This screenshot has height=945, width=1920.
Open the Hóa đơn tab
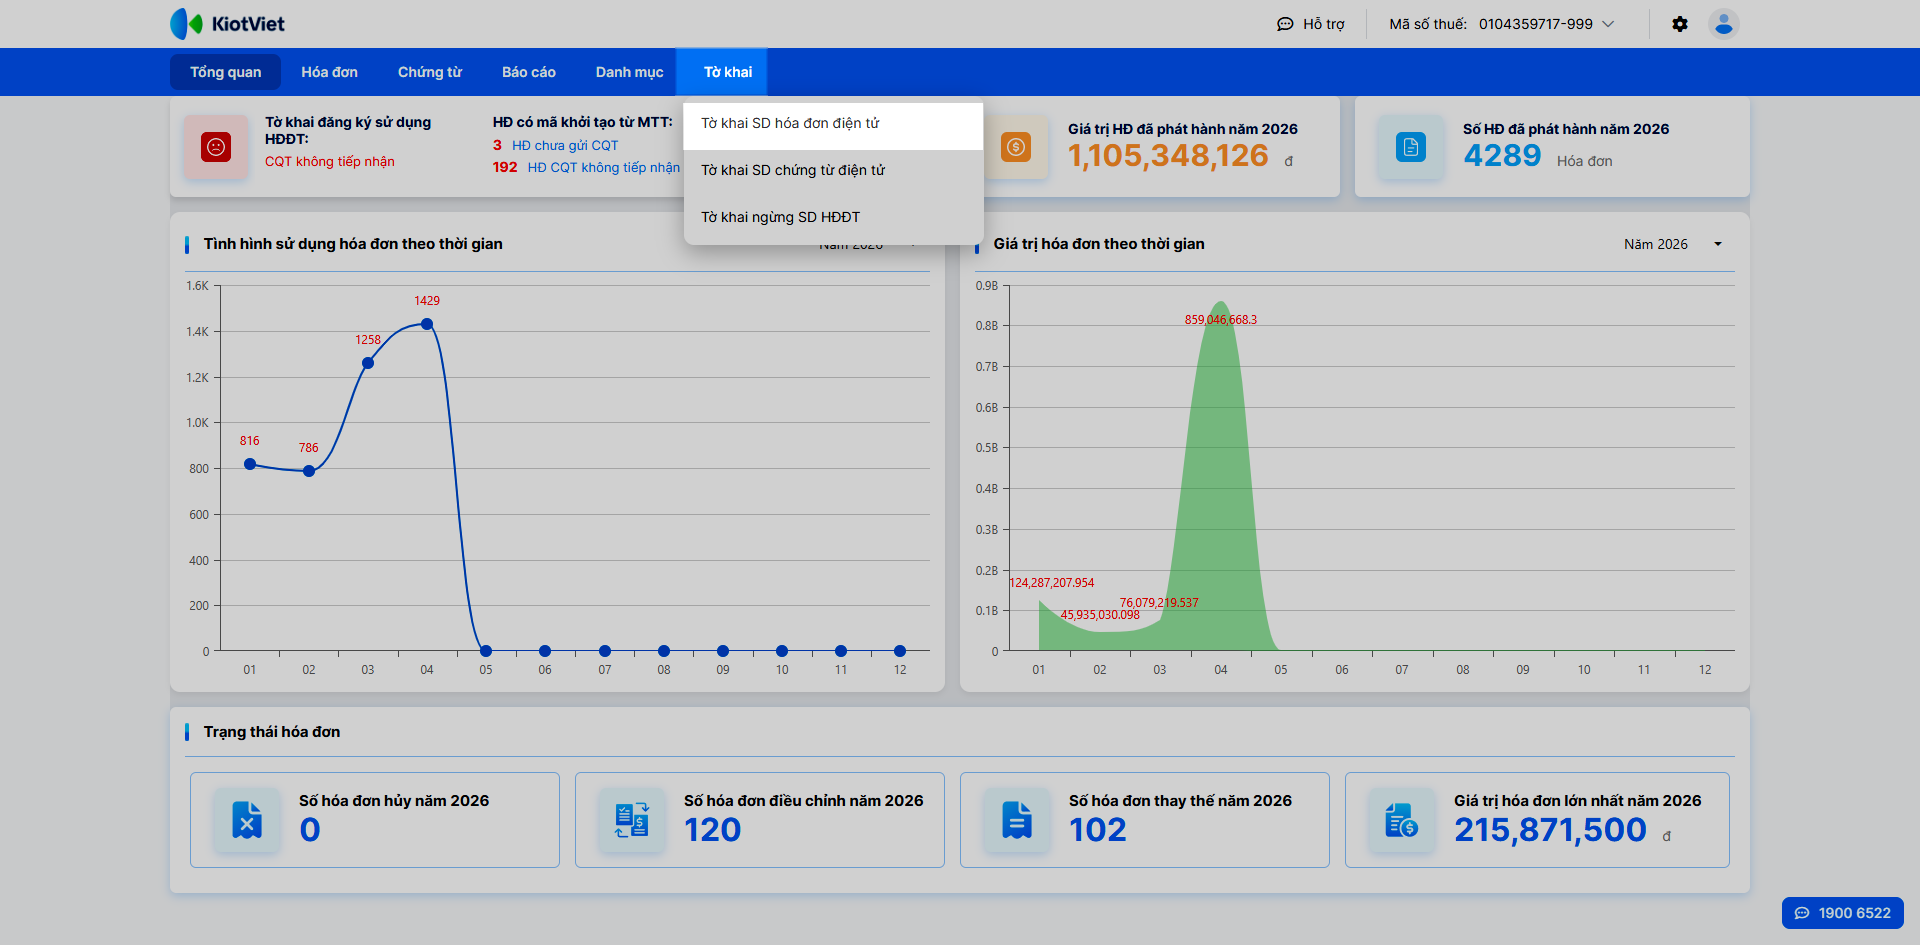tap(329, 72)
